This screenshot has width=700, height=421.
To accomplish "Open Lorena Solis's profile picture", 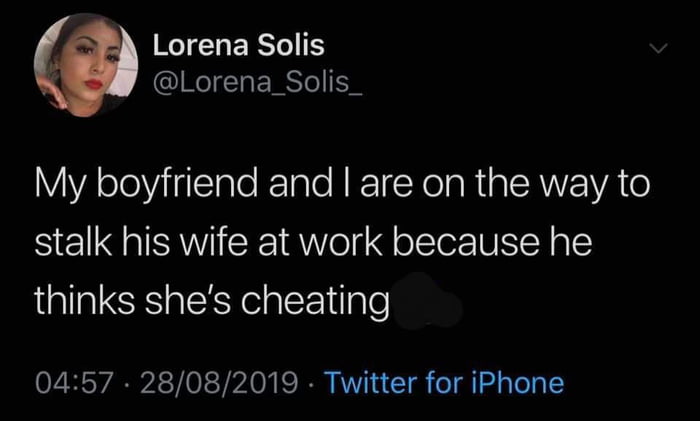I will coord(85,65).
